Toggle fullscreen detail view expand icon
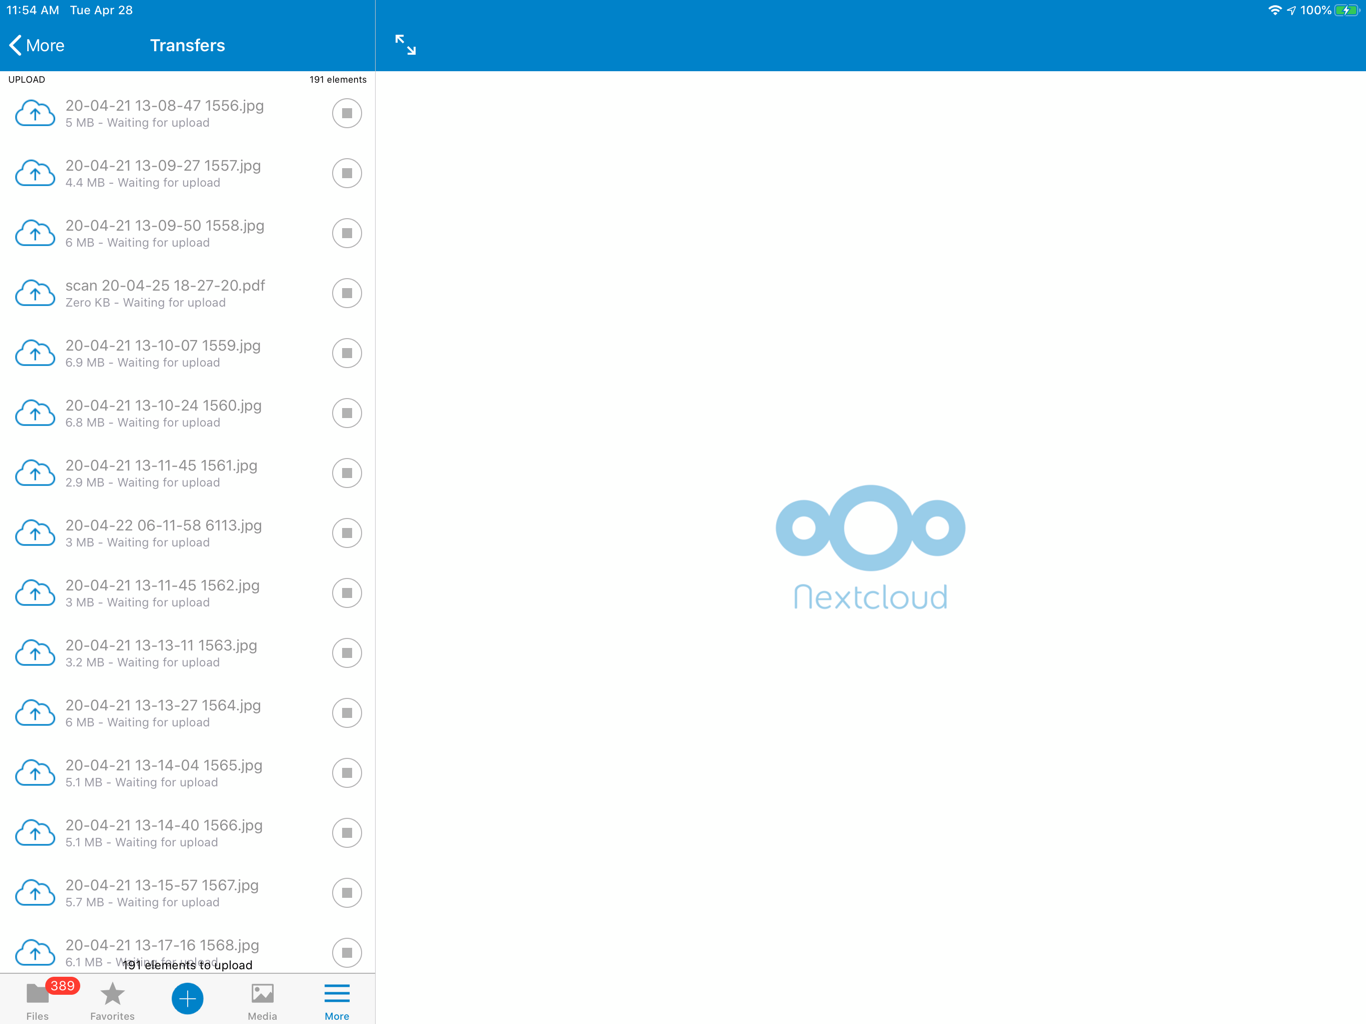 click(x=405, y=45)
